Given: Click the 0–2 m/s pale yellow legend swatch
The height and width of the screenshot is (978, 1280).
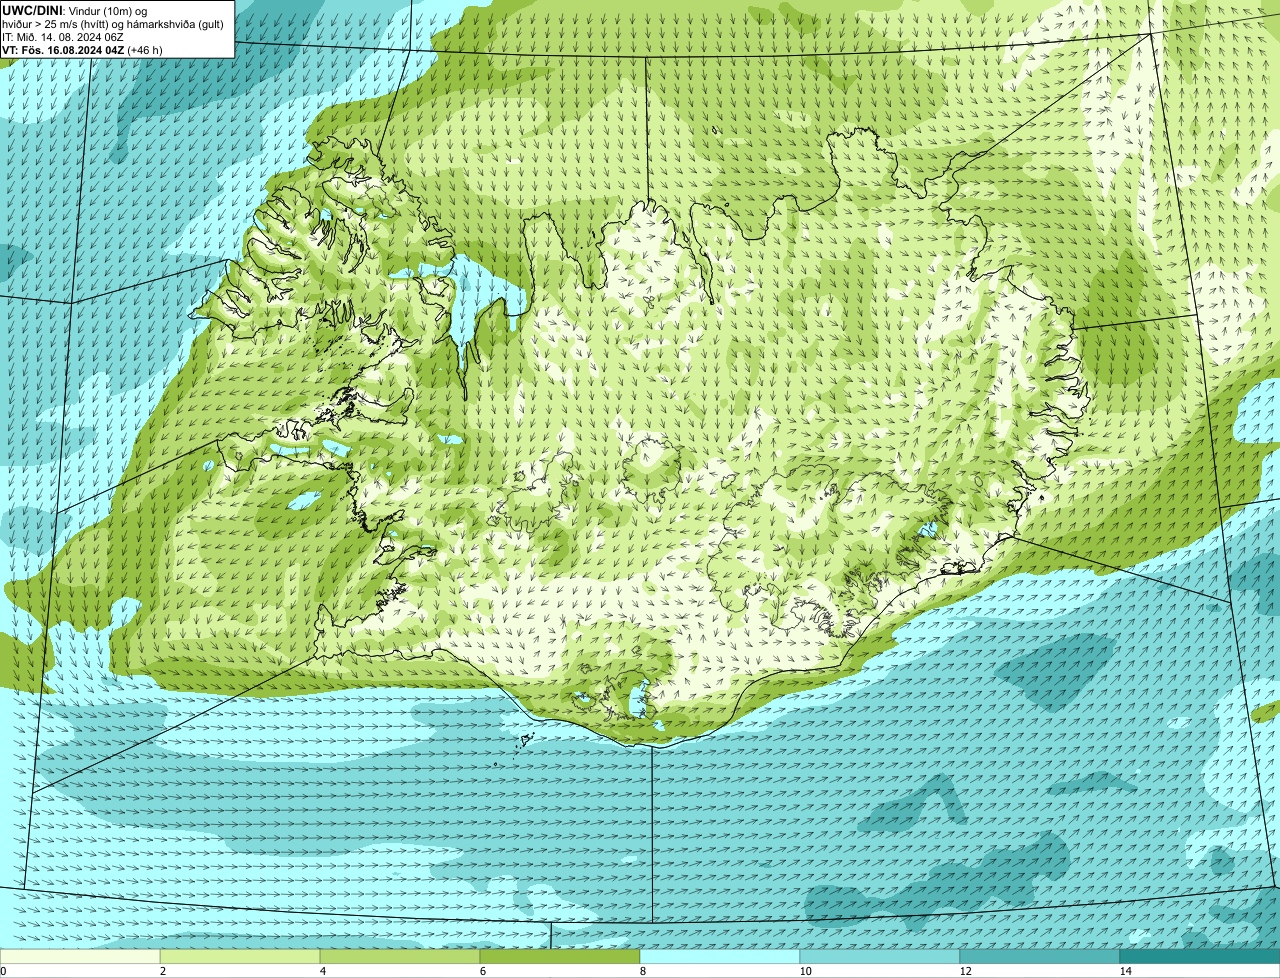Looking at the screenshot, I should pos(80,956).
